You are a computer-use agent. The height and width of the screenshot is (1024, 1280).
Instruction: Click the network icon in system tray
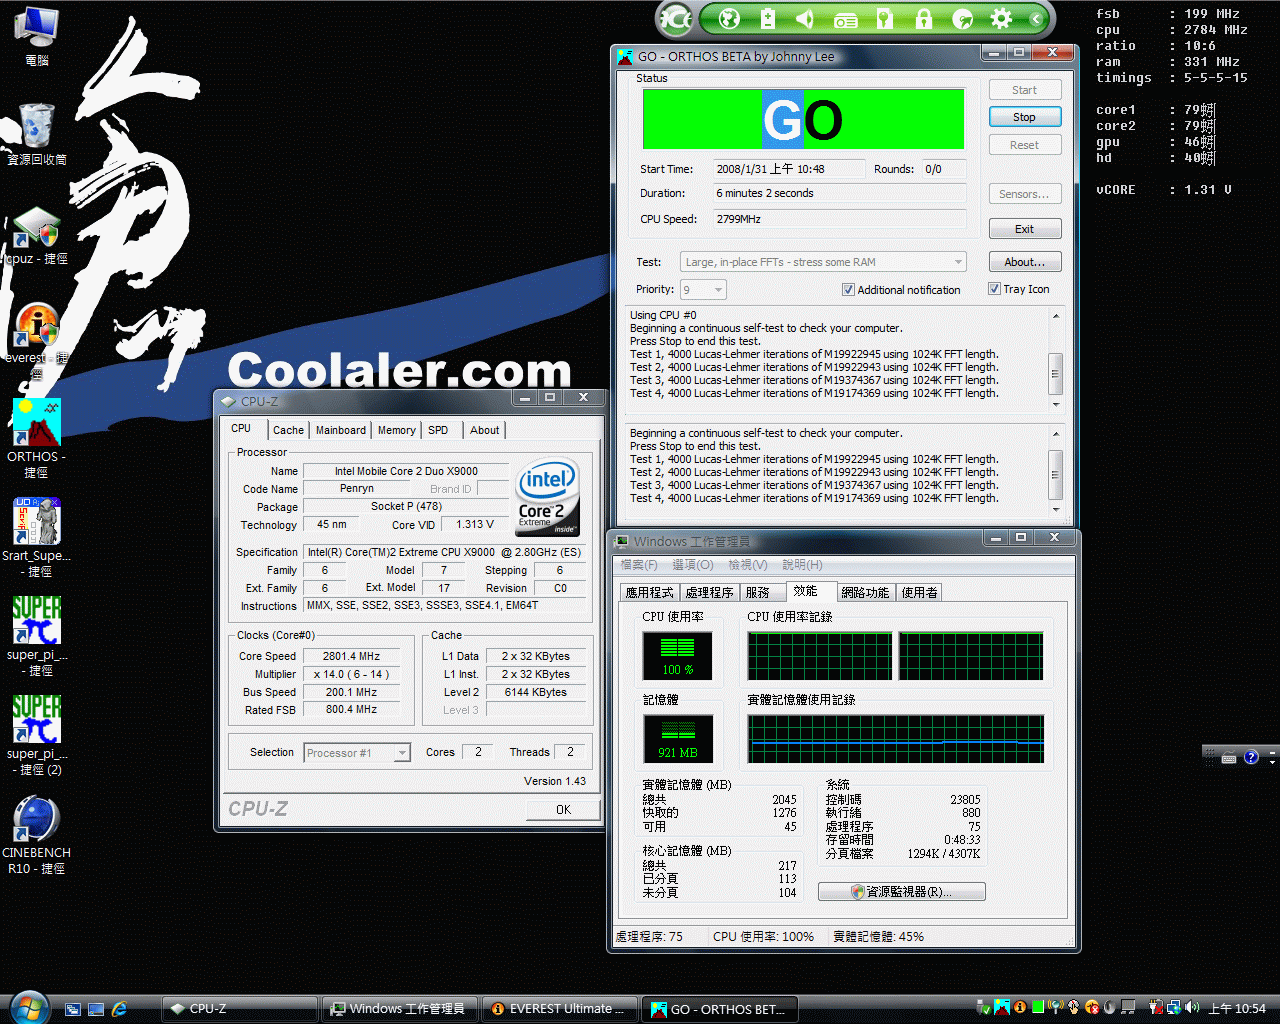[1174, 1008]
